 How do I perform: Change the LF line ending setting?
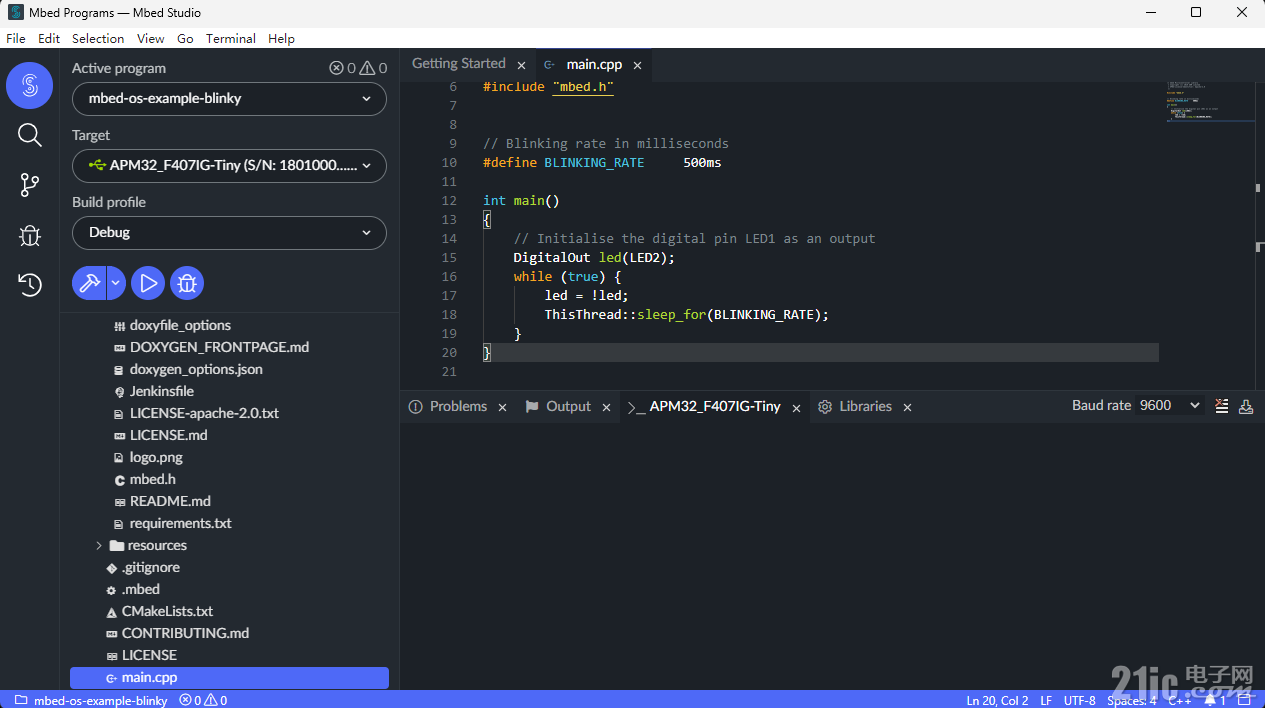[1046, 700]
